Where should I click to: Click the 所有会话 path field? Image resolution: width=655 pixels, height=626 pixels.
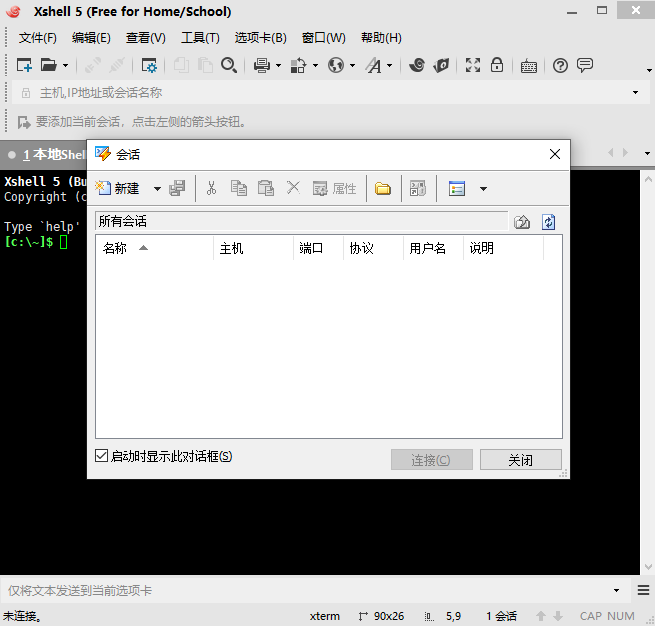tap(301, 221)
